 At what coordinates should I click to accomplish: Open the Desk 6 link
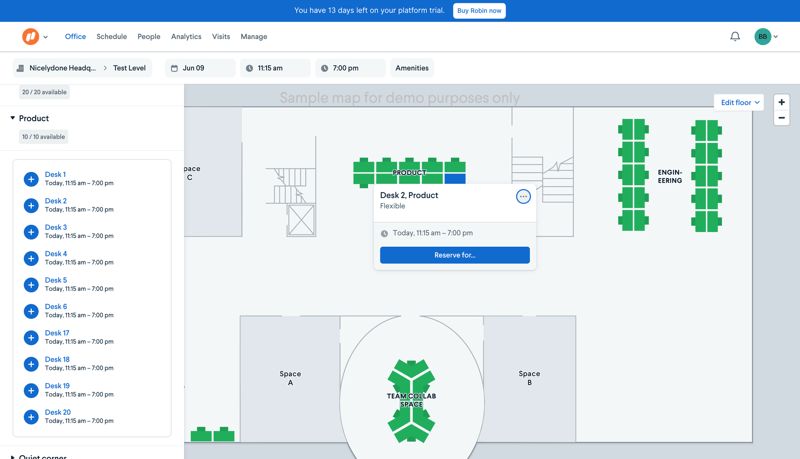pyautogui.click(x=56, y=307)
